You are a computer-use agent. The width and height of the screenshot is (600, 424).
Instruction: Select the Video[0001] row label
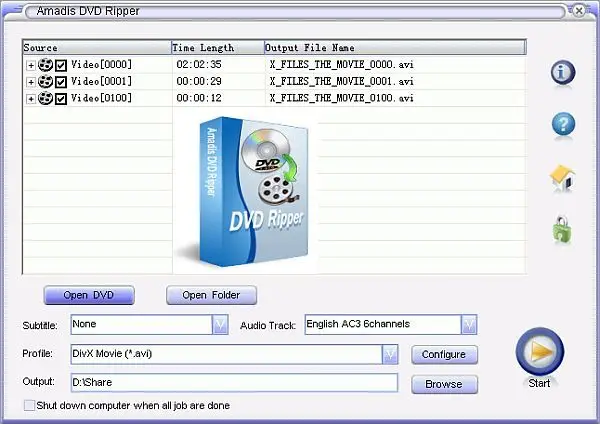pyautogui.click(x=101, y=81)
